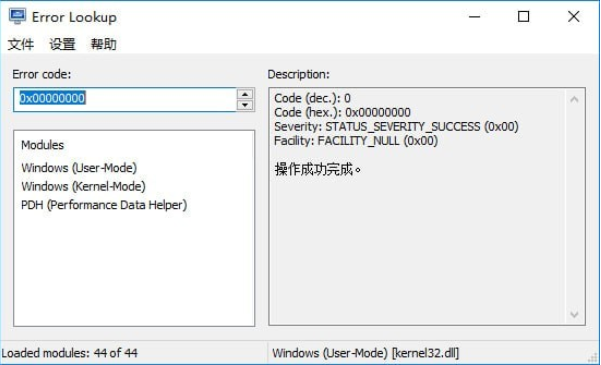
Task: Open the 设置 menu
Action: 62,44
